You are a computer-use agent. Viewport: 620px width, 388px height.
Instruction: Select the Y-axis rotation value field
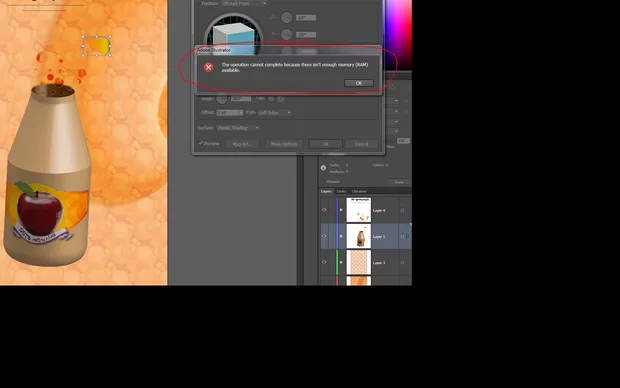tap(306, 35)
